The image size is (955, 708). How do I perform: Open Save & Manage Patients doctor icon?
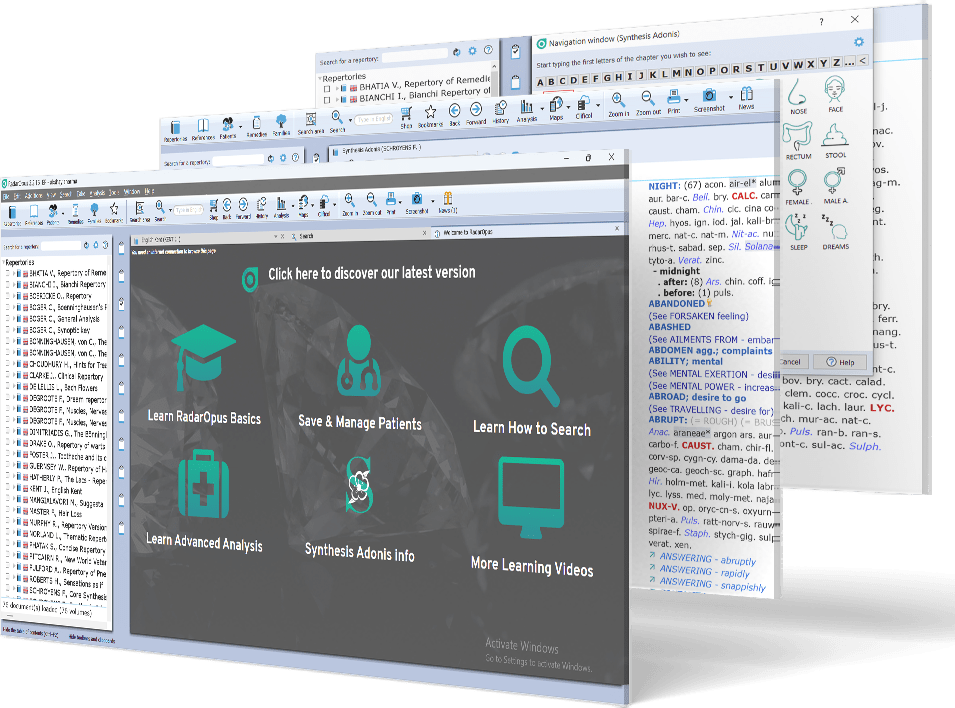click(359, 361)
